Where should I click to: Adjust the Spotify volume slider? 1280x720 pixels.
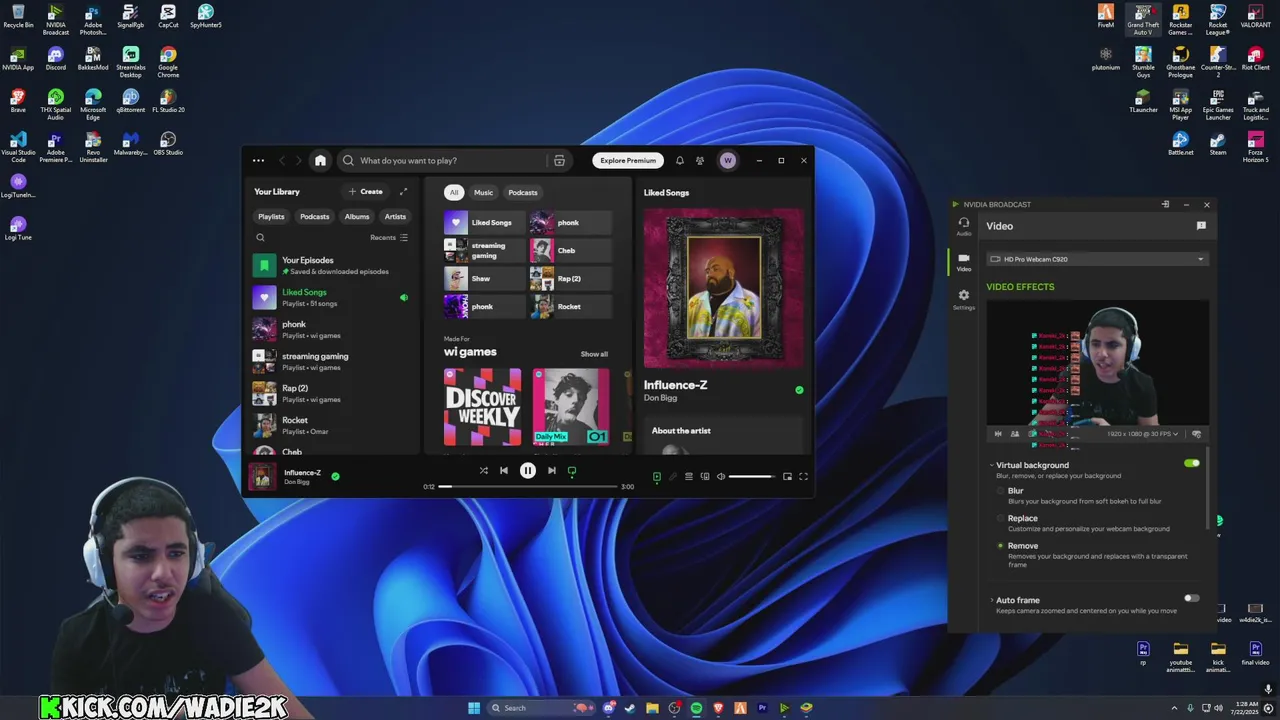[x=751, y=477]
